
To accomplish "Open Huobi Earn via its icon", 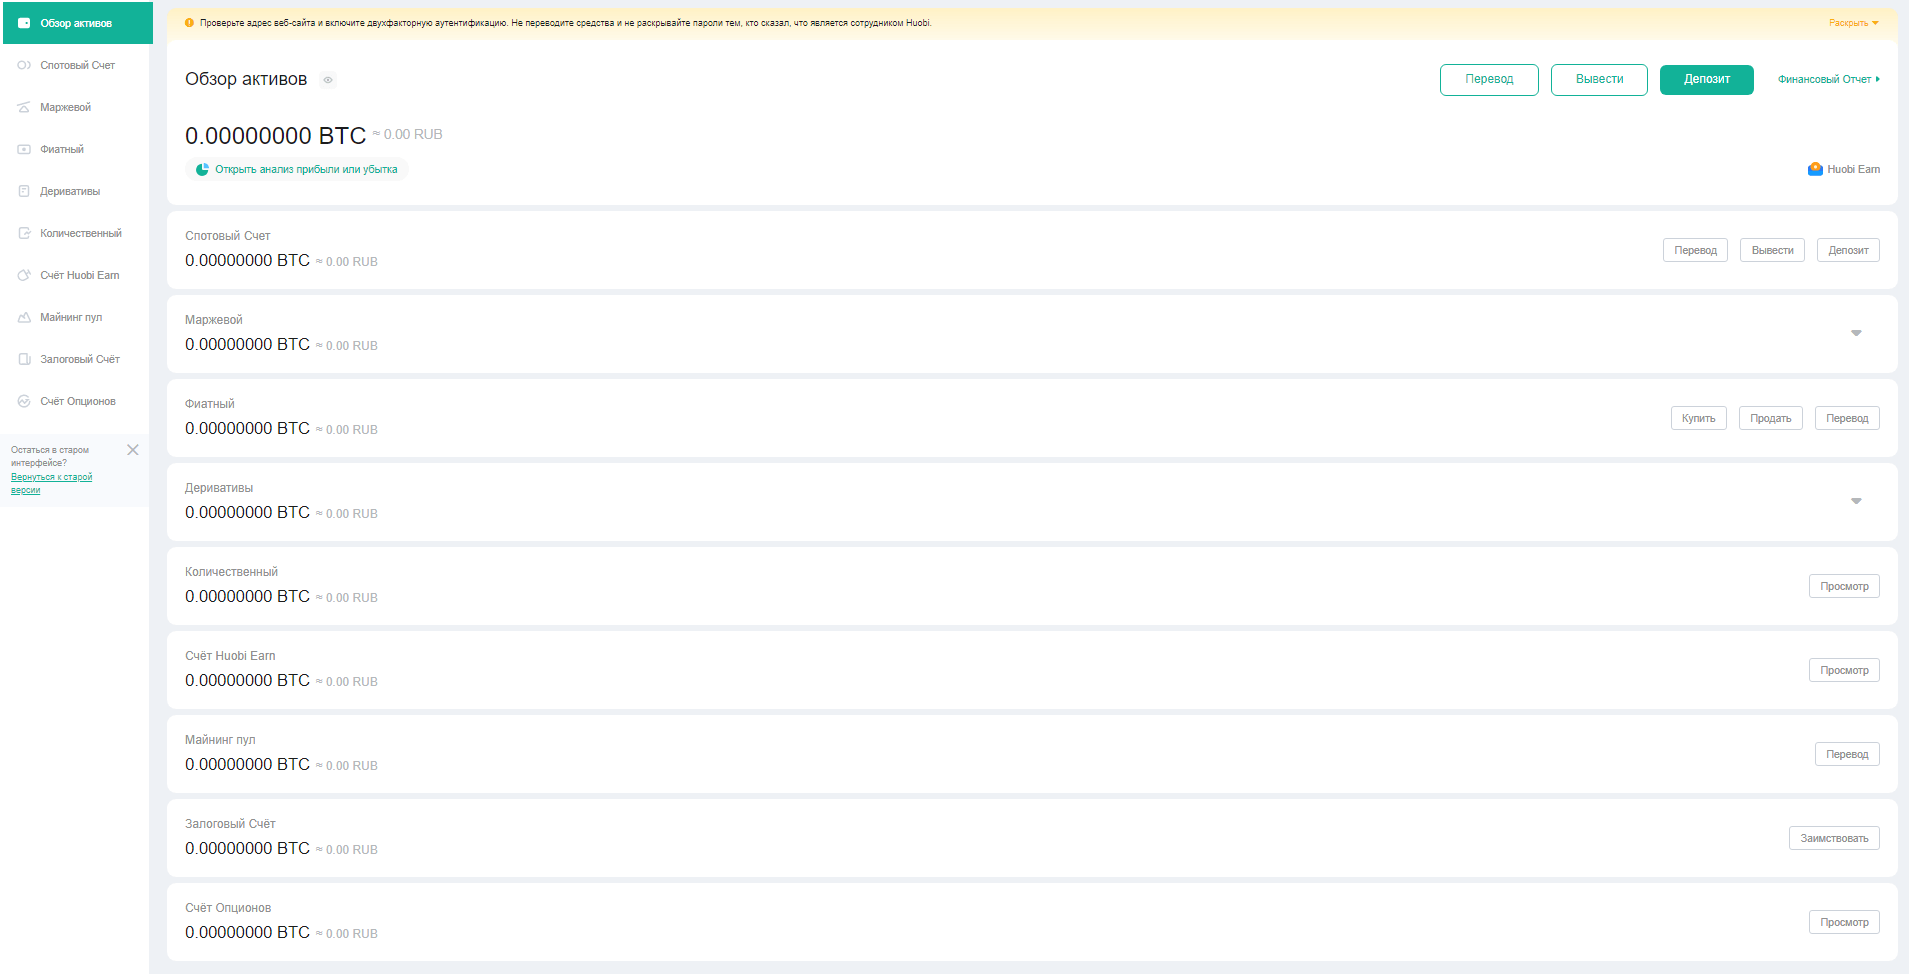I will 1815,169.
